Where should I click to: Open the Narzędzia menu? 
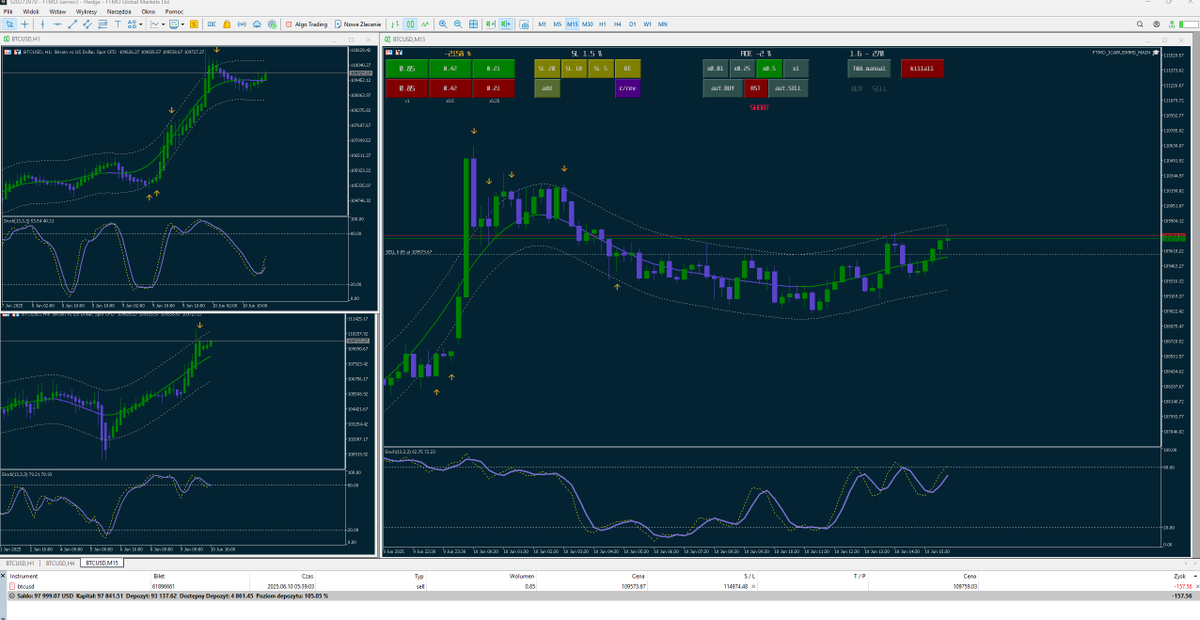pyautogui.click(x=119, y=11)
